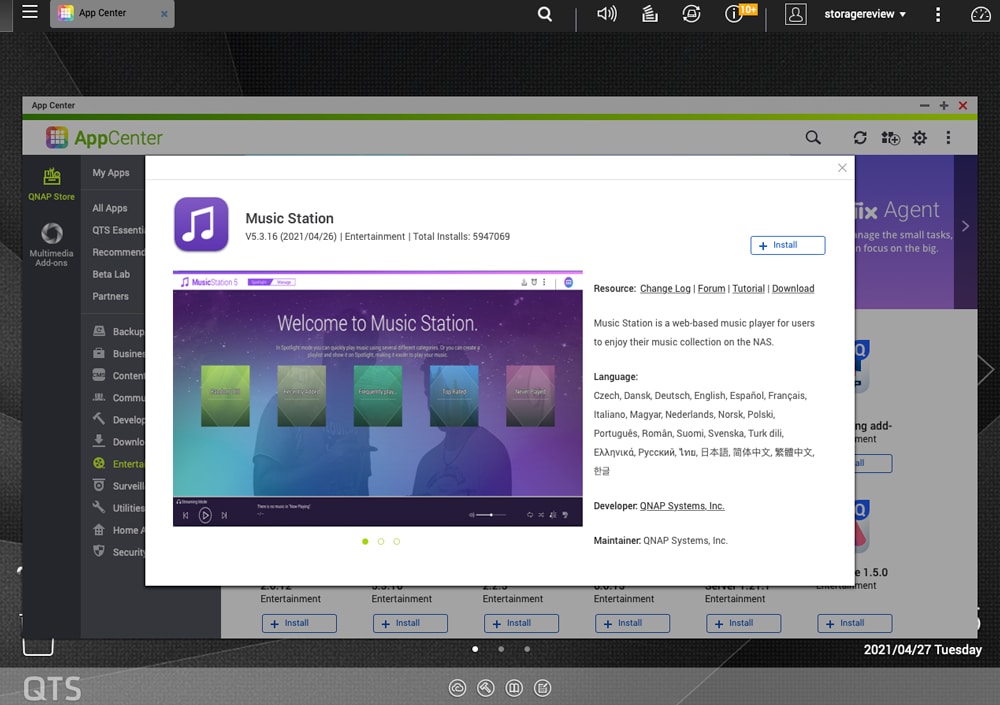The height and width of the screenshot is (705, 1000).
Task: Select Security category icon
Action: click(99, 551)
